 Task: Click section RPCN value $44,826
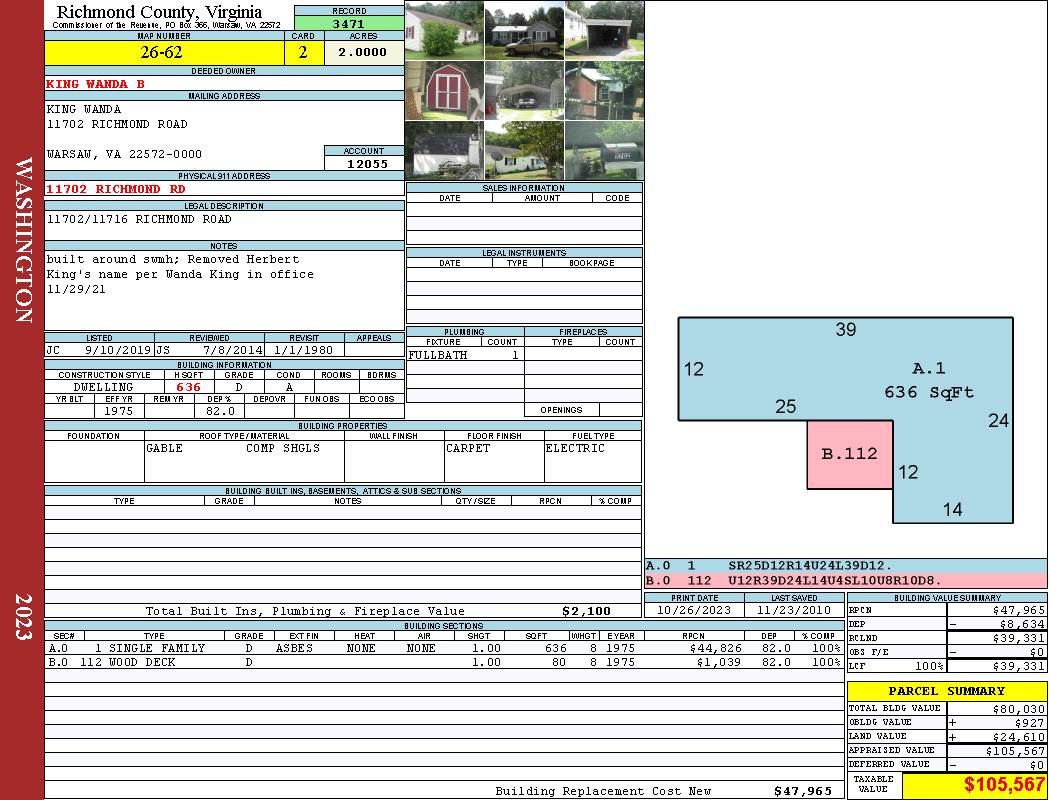(x=715, y=648)
